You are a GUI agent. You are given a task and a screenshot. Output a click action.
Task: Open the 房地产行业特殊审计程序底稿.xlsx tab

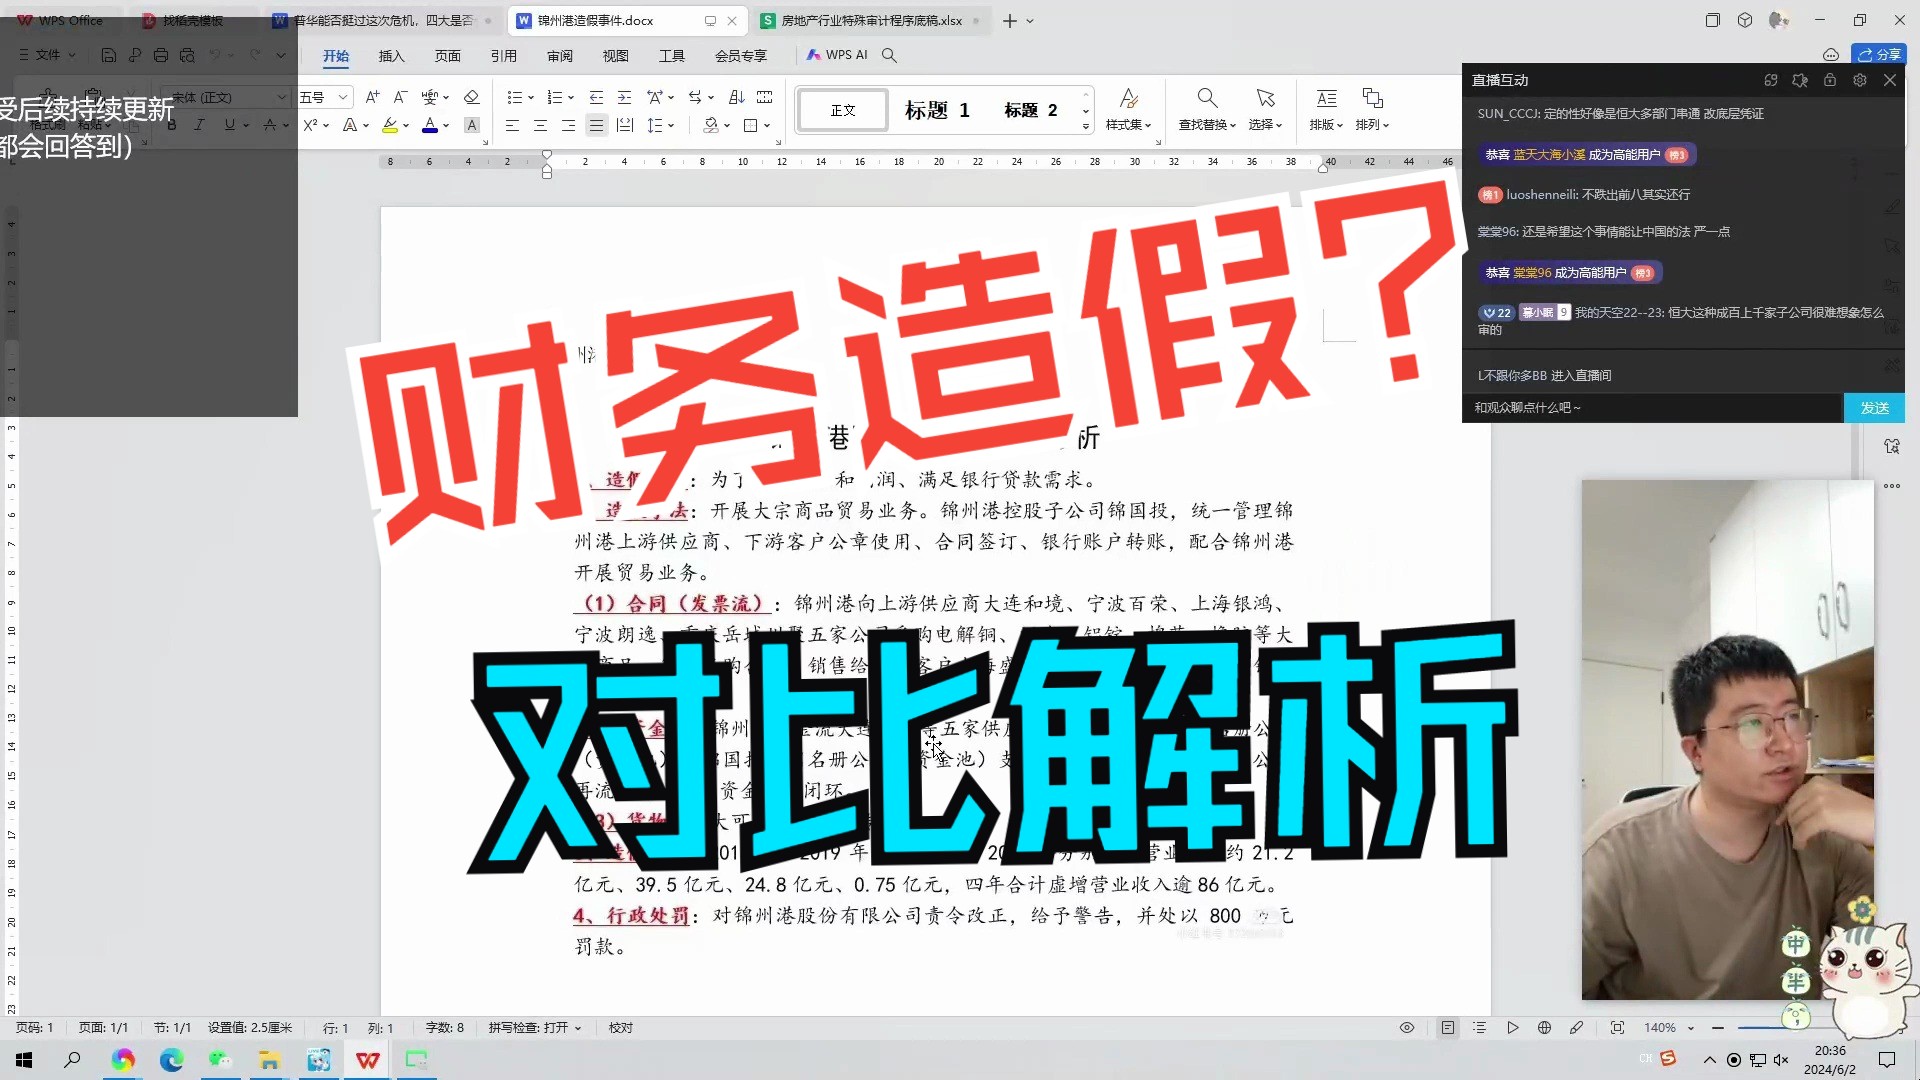[x=865, y=20]
